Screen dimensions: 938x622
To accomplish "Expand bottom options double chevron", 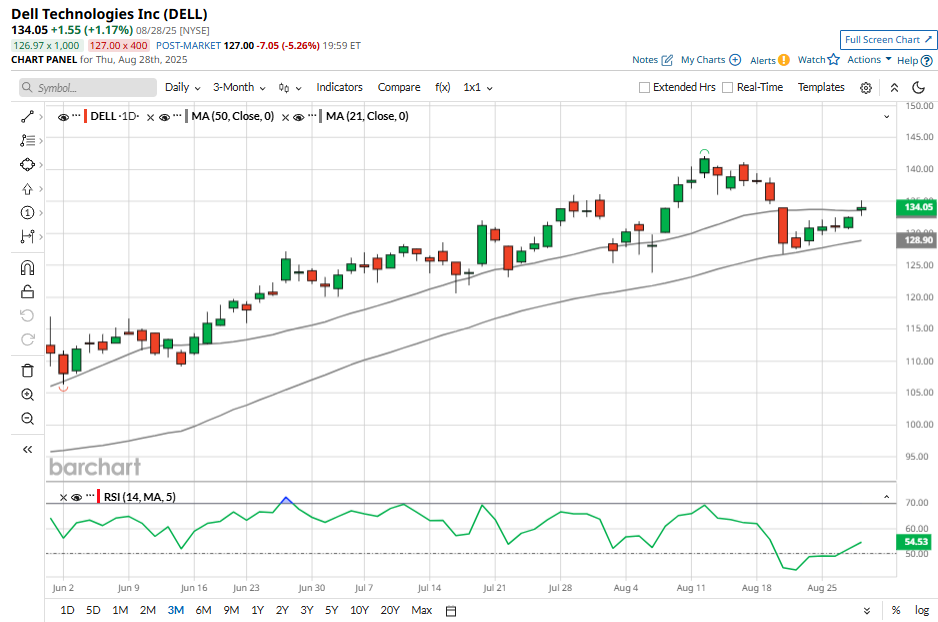I will coord(867,611).
